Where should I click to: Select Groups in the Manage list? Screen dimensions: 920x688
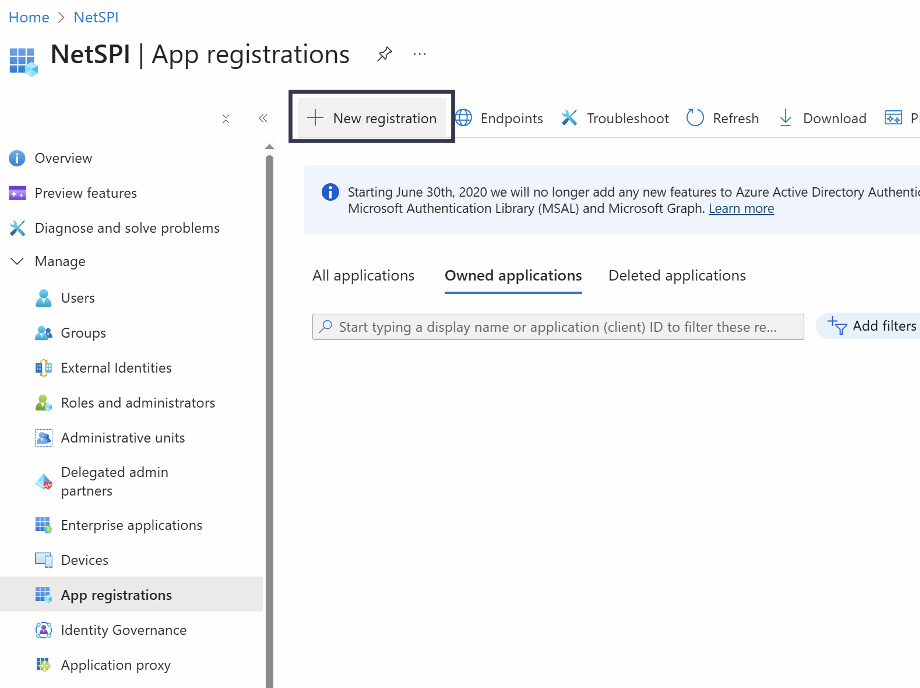131,333
